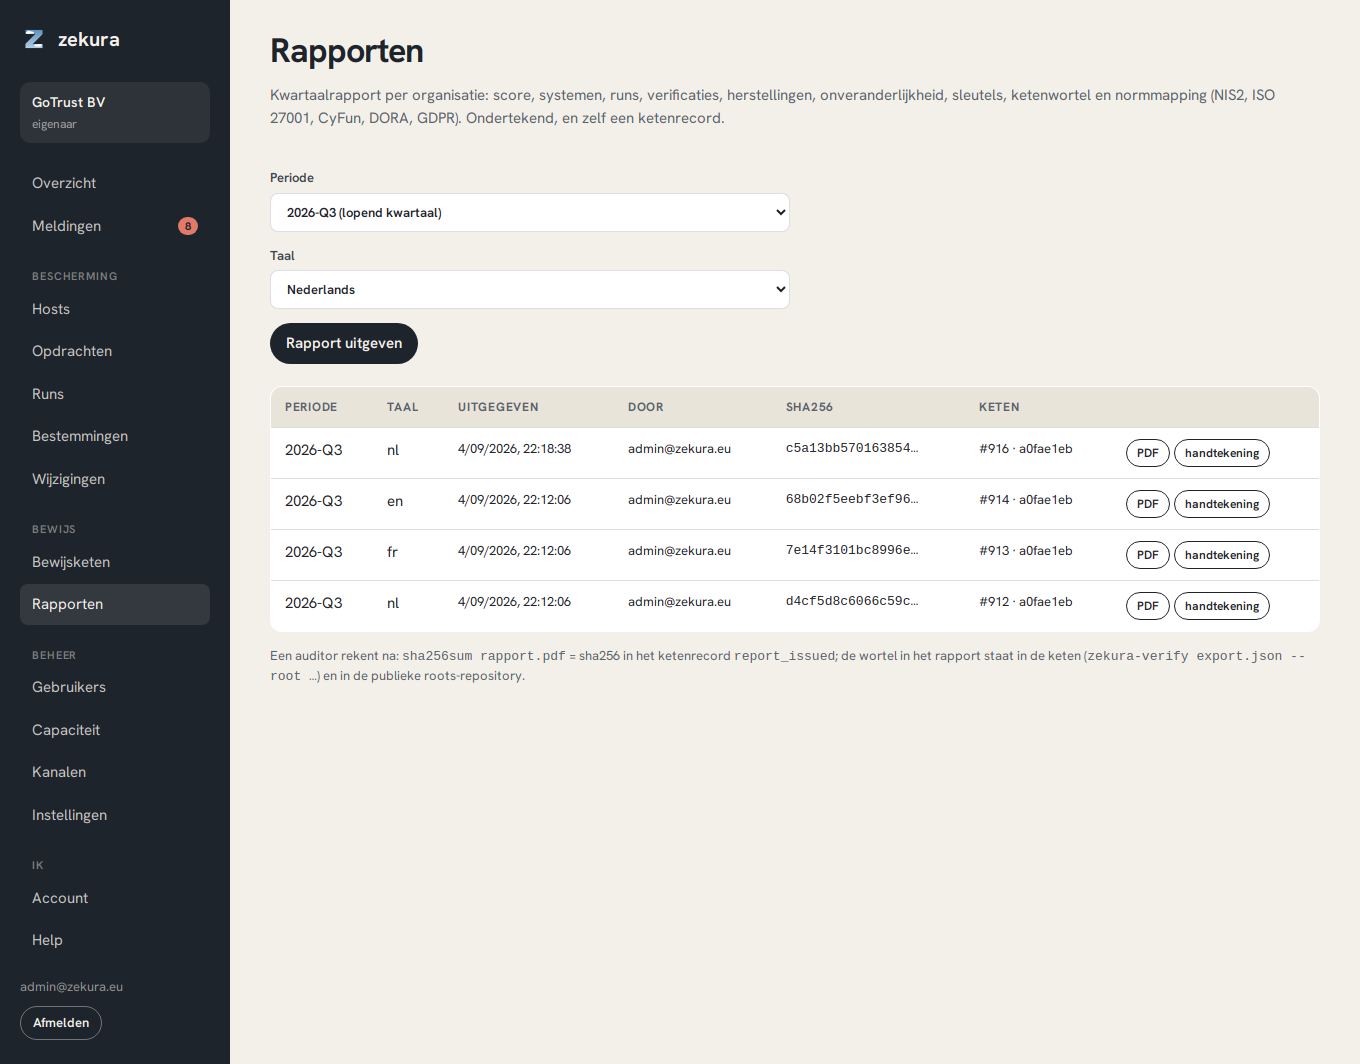
Task: Download PDF for chain record #914
Action: (1147, 504)
